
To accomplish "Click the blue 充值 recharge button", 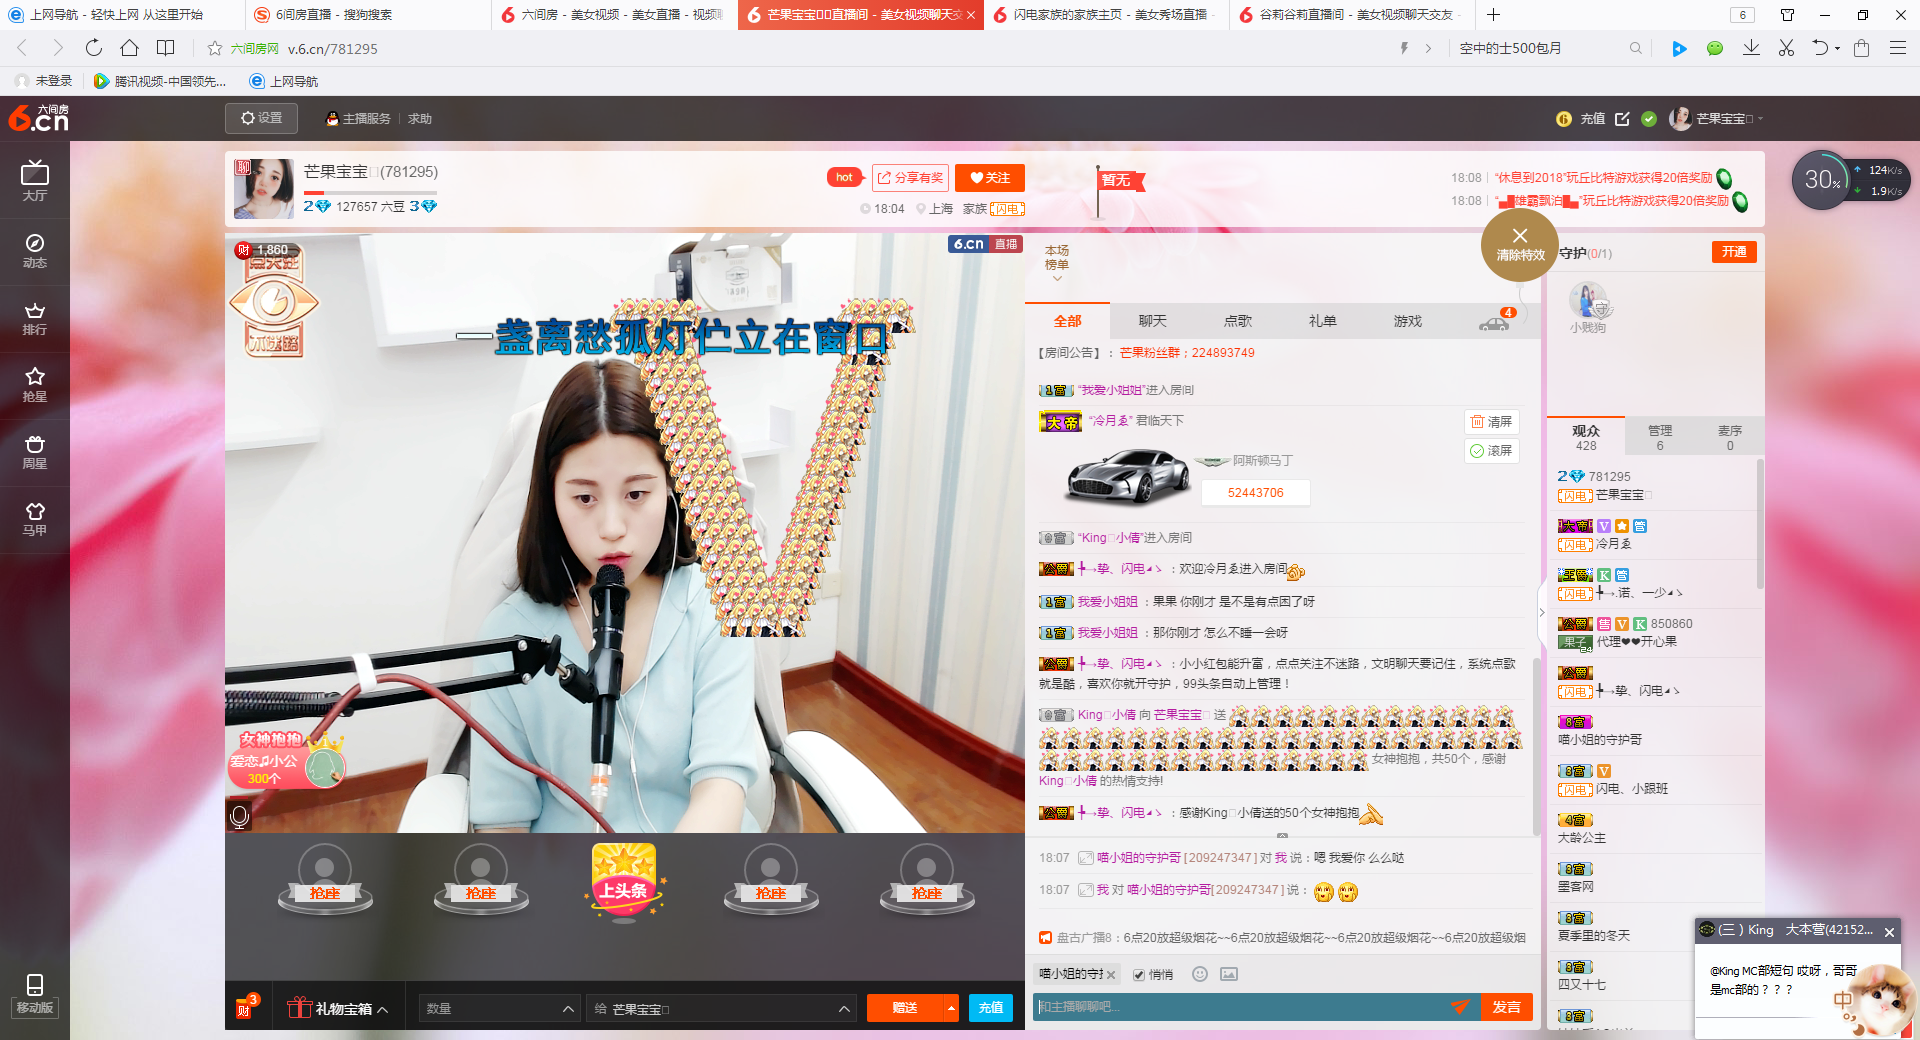I will pyautogui.click(x=991, y=1008).
